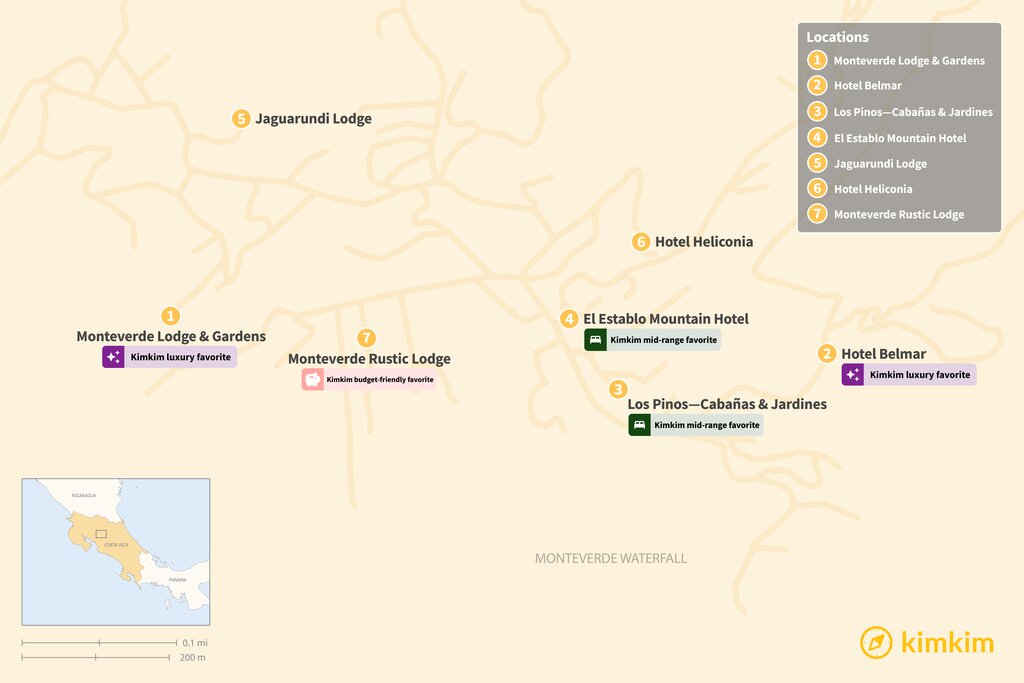The image size is (1024, 683).
Task: Click map marker 5 beside Jaguarundi Lodge
Action: click(x=241, y=119)
